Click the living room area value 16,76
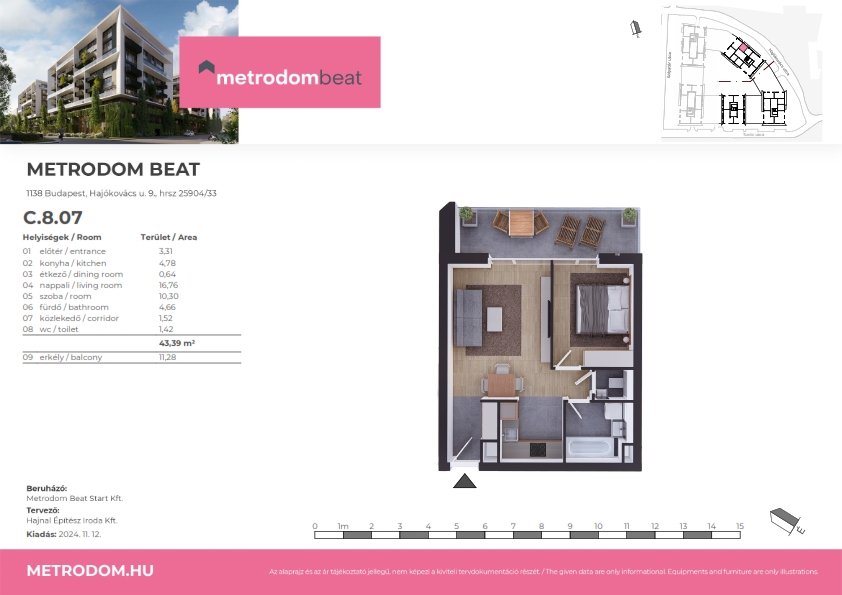 tap(168, 285)
